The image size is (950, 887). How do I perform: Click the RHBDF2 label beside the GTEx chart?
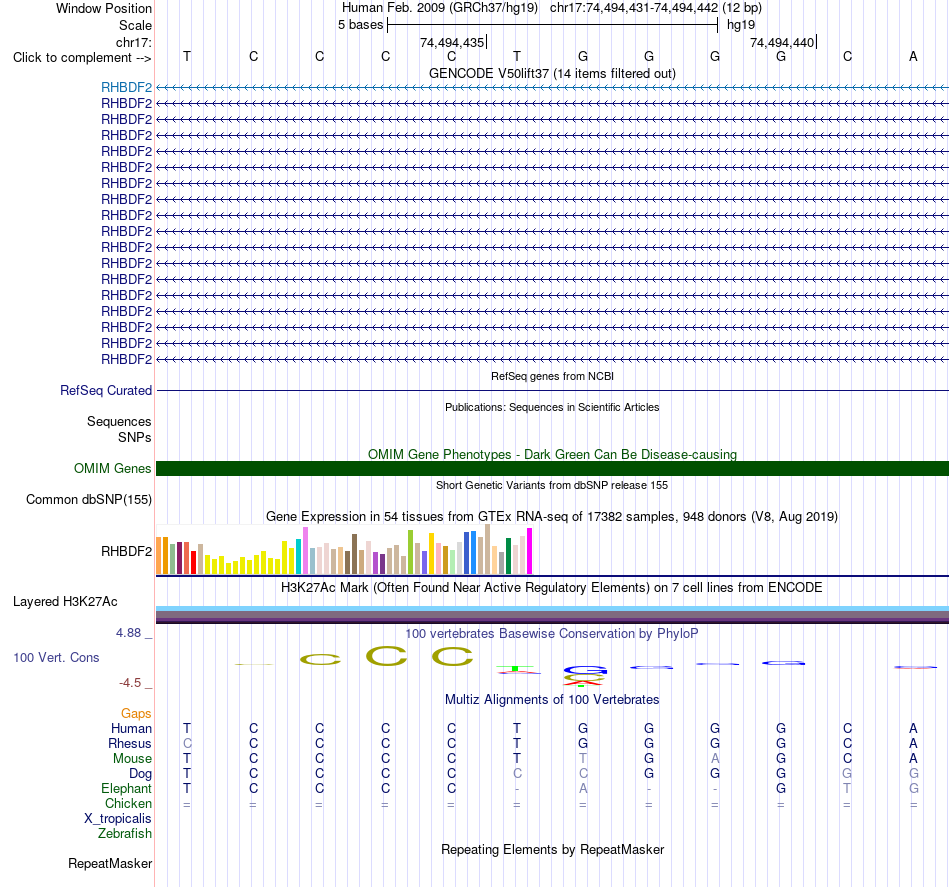click(126, 551)
